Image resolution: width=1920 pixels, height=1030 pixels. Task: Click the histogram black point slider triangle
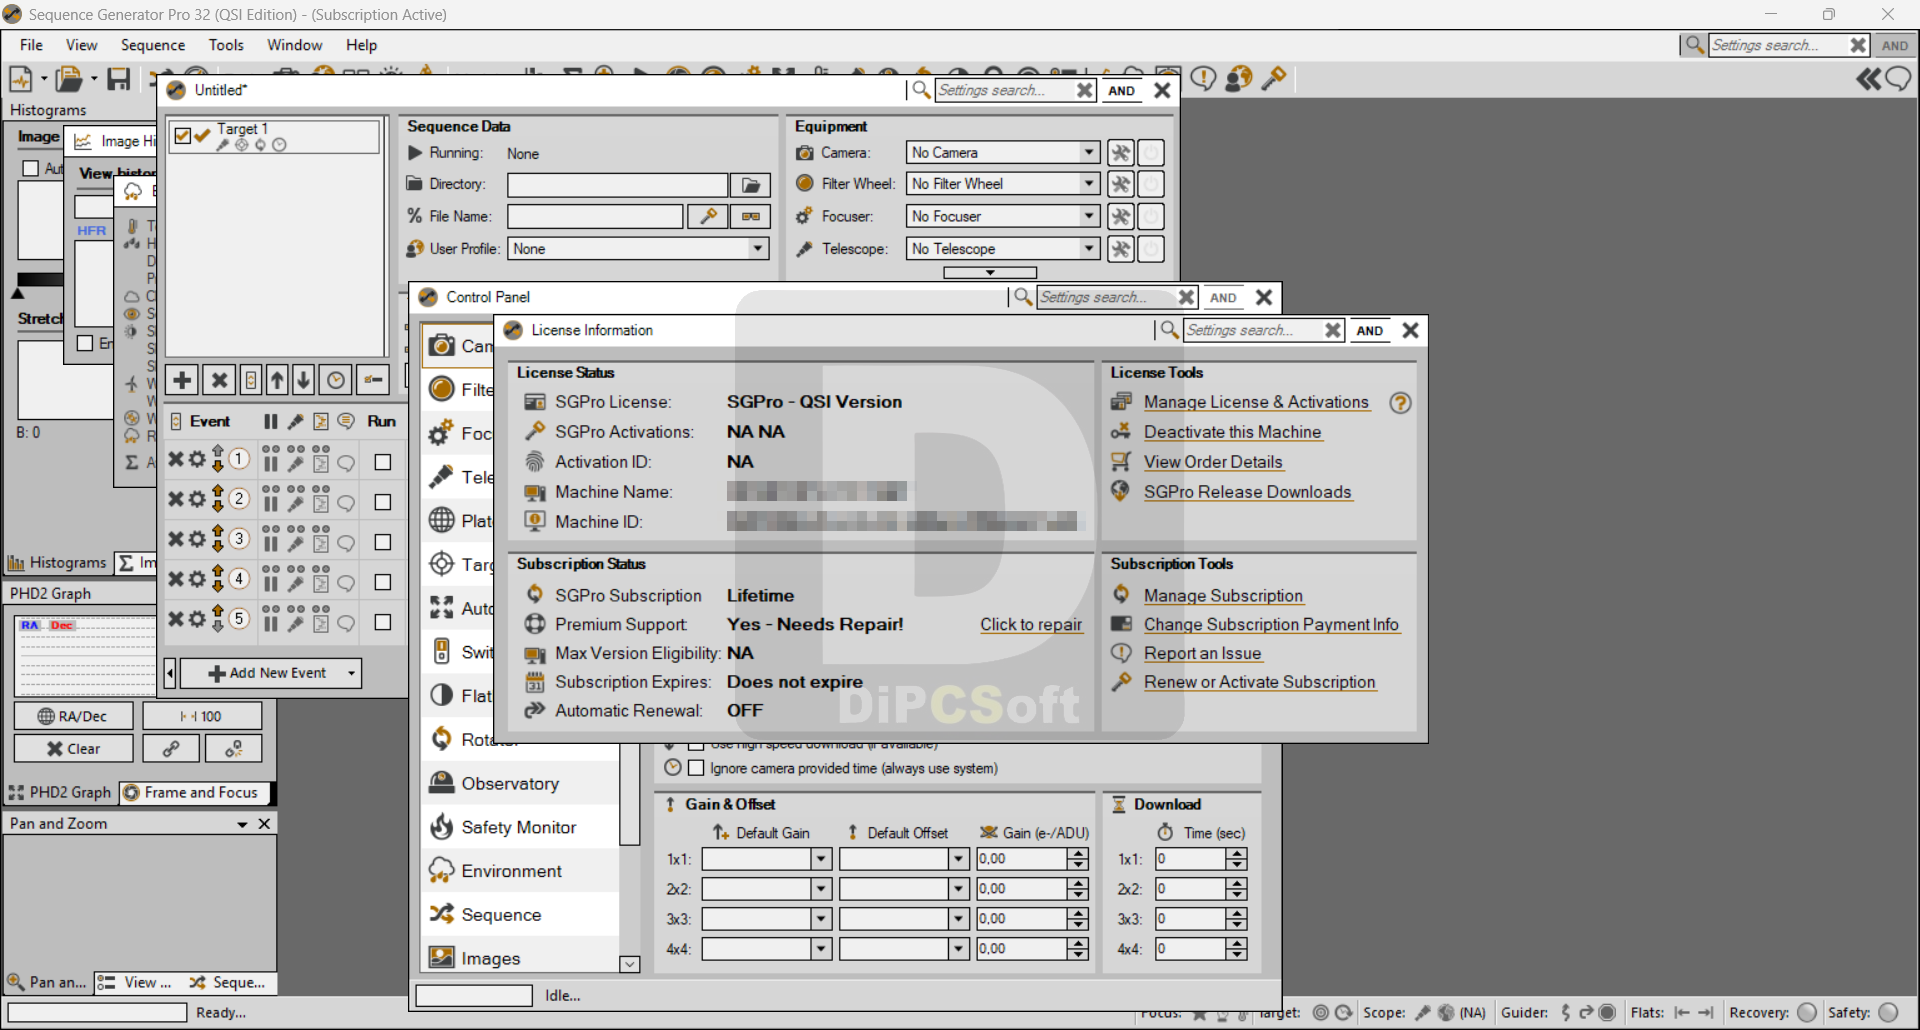coord(18,294)
